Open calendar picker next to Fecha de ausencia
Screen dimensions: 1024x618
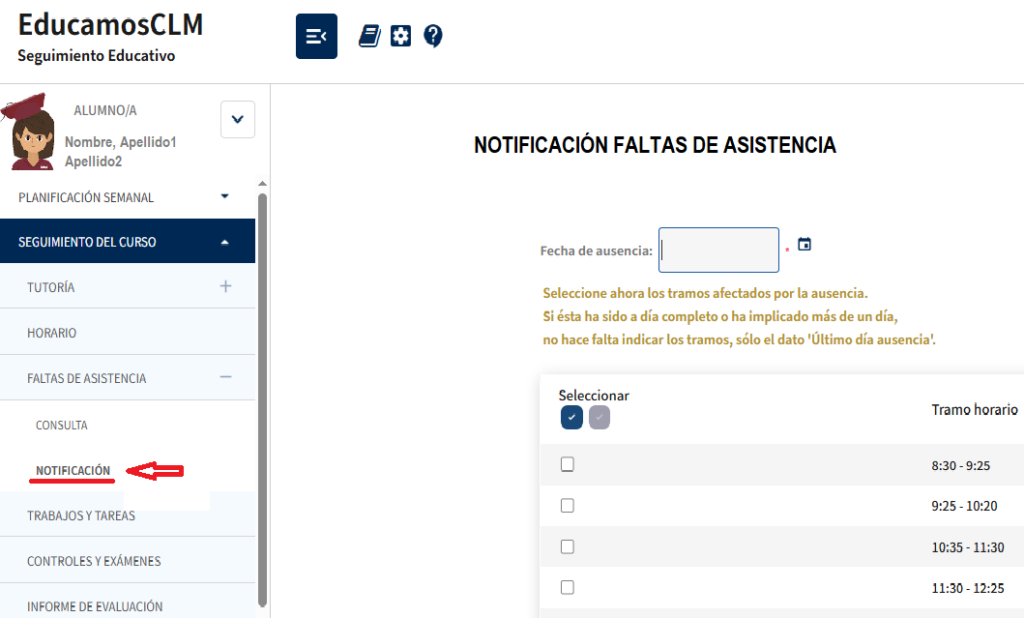pyautogui.click(x=804, y=245)
